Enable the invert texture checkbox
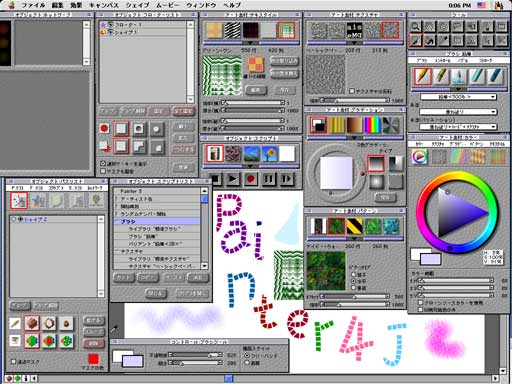The image size is (512, 384). point(351,91)
